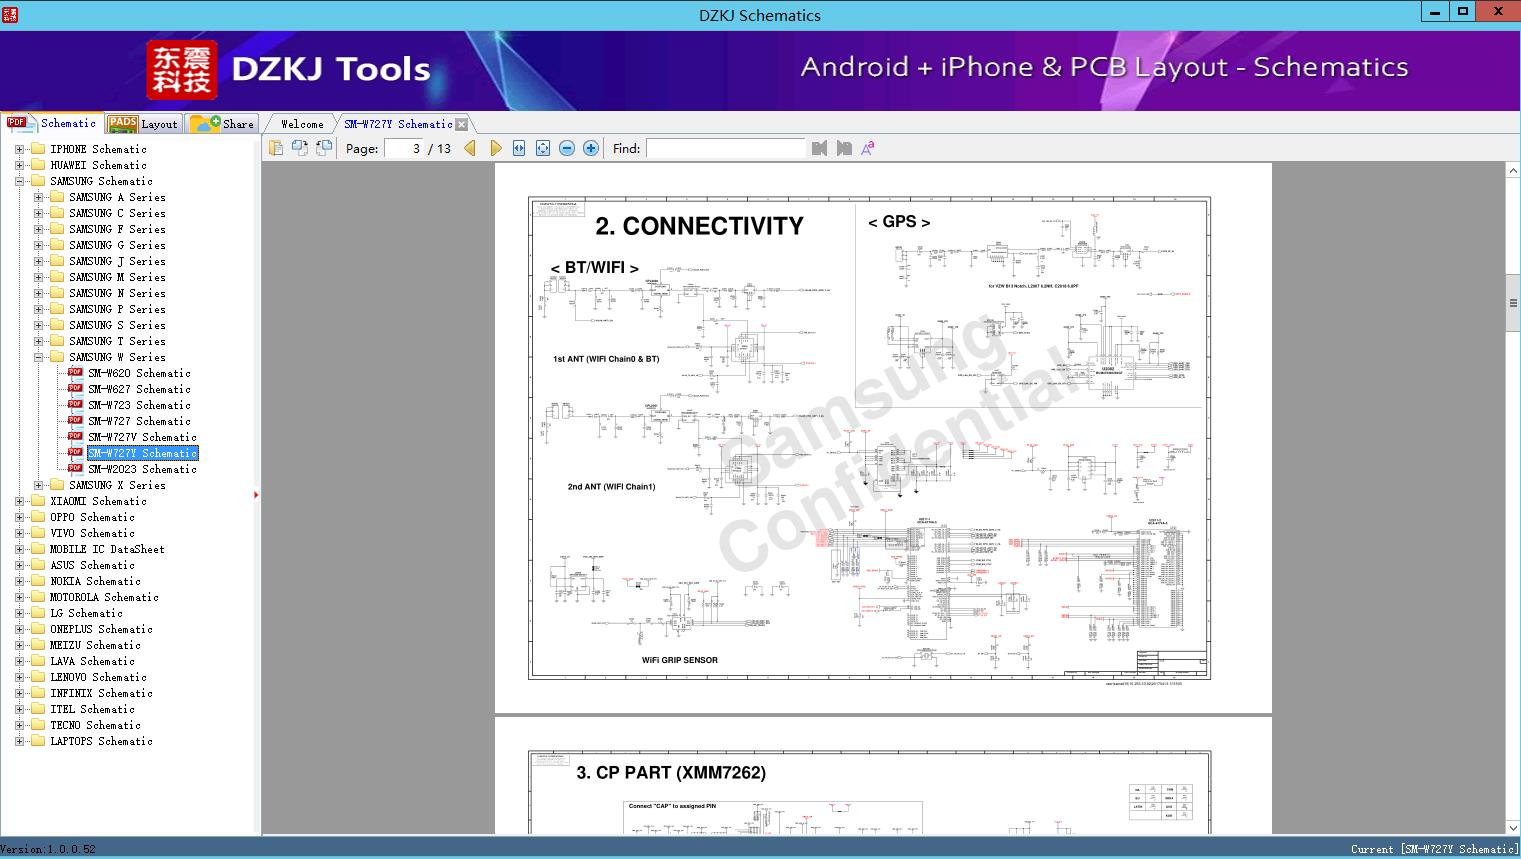This screenshot has height=859, width=1521.
Task: Select the SAMSUNG S Series folder
Action: point(117,325)
